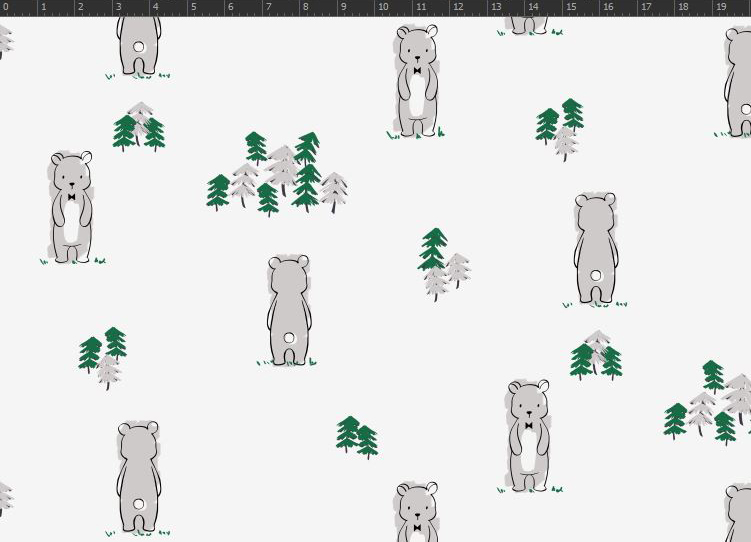The height and width of the screenshot is (542, 751).
Task: Select the ruler number 13
Action: pyautogui.click(x=496, y=7)
